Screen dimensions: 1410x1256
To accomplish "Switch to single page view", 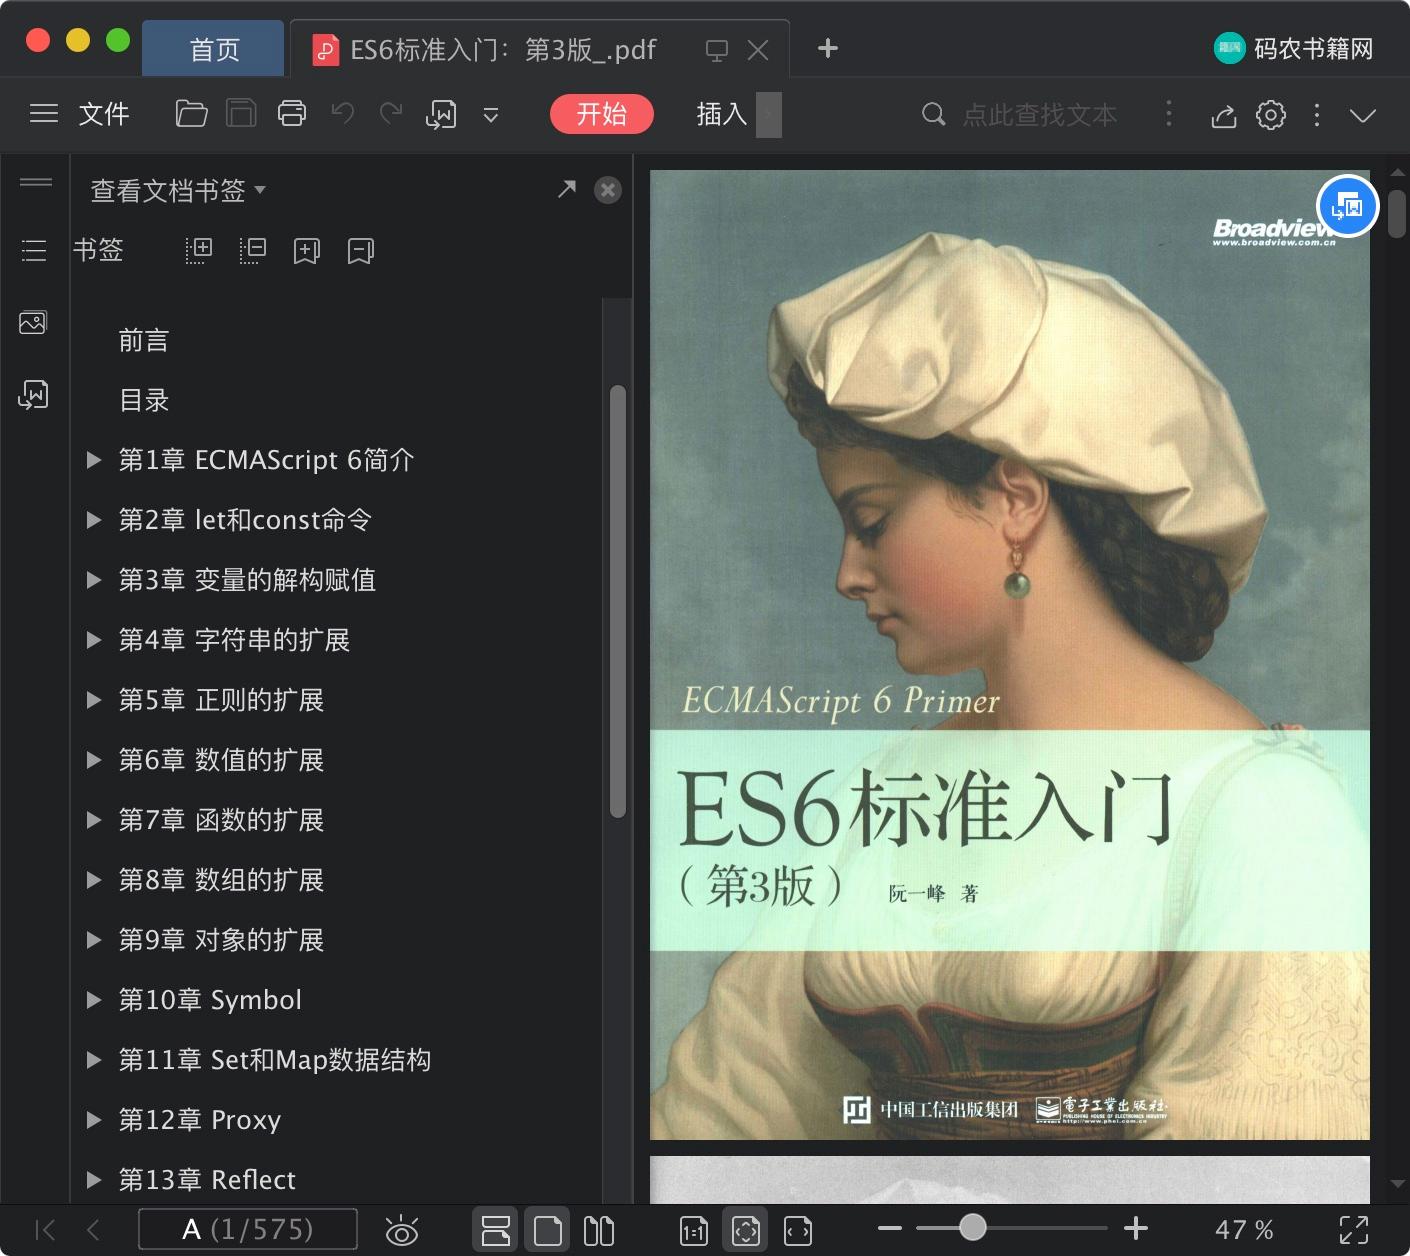I will pos(548,1230).
